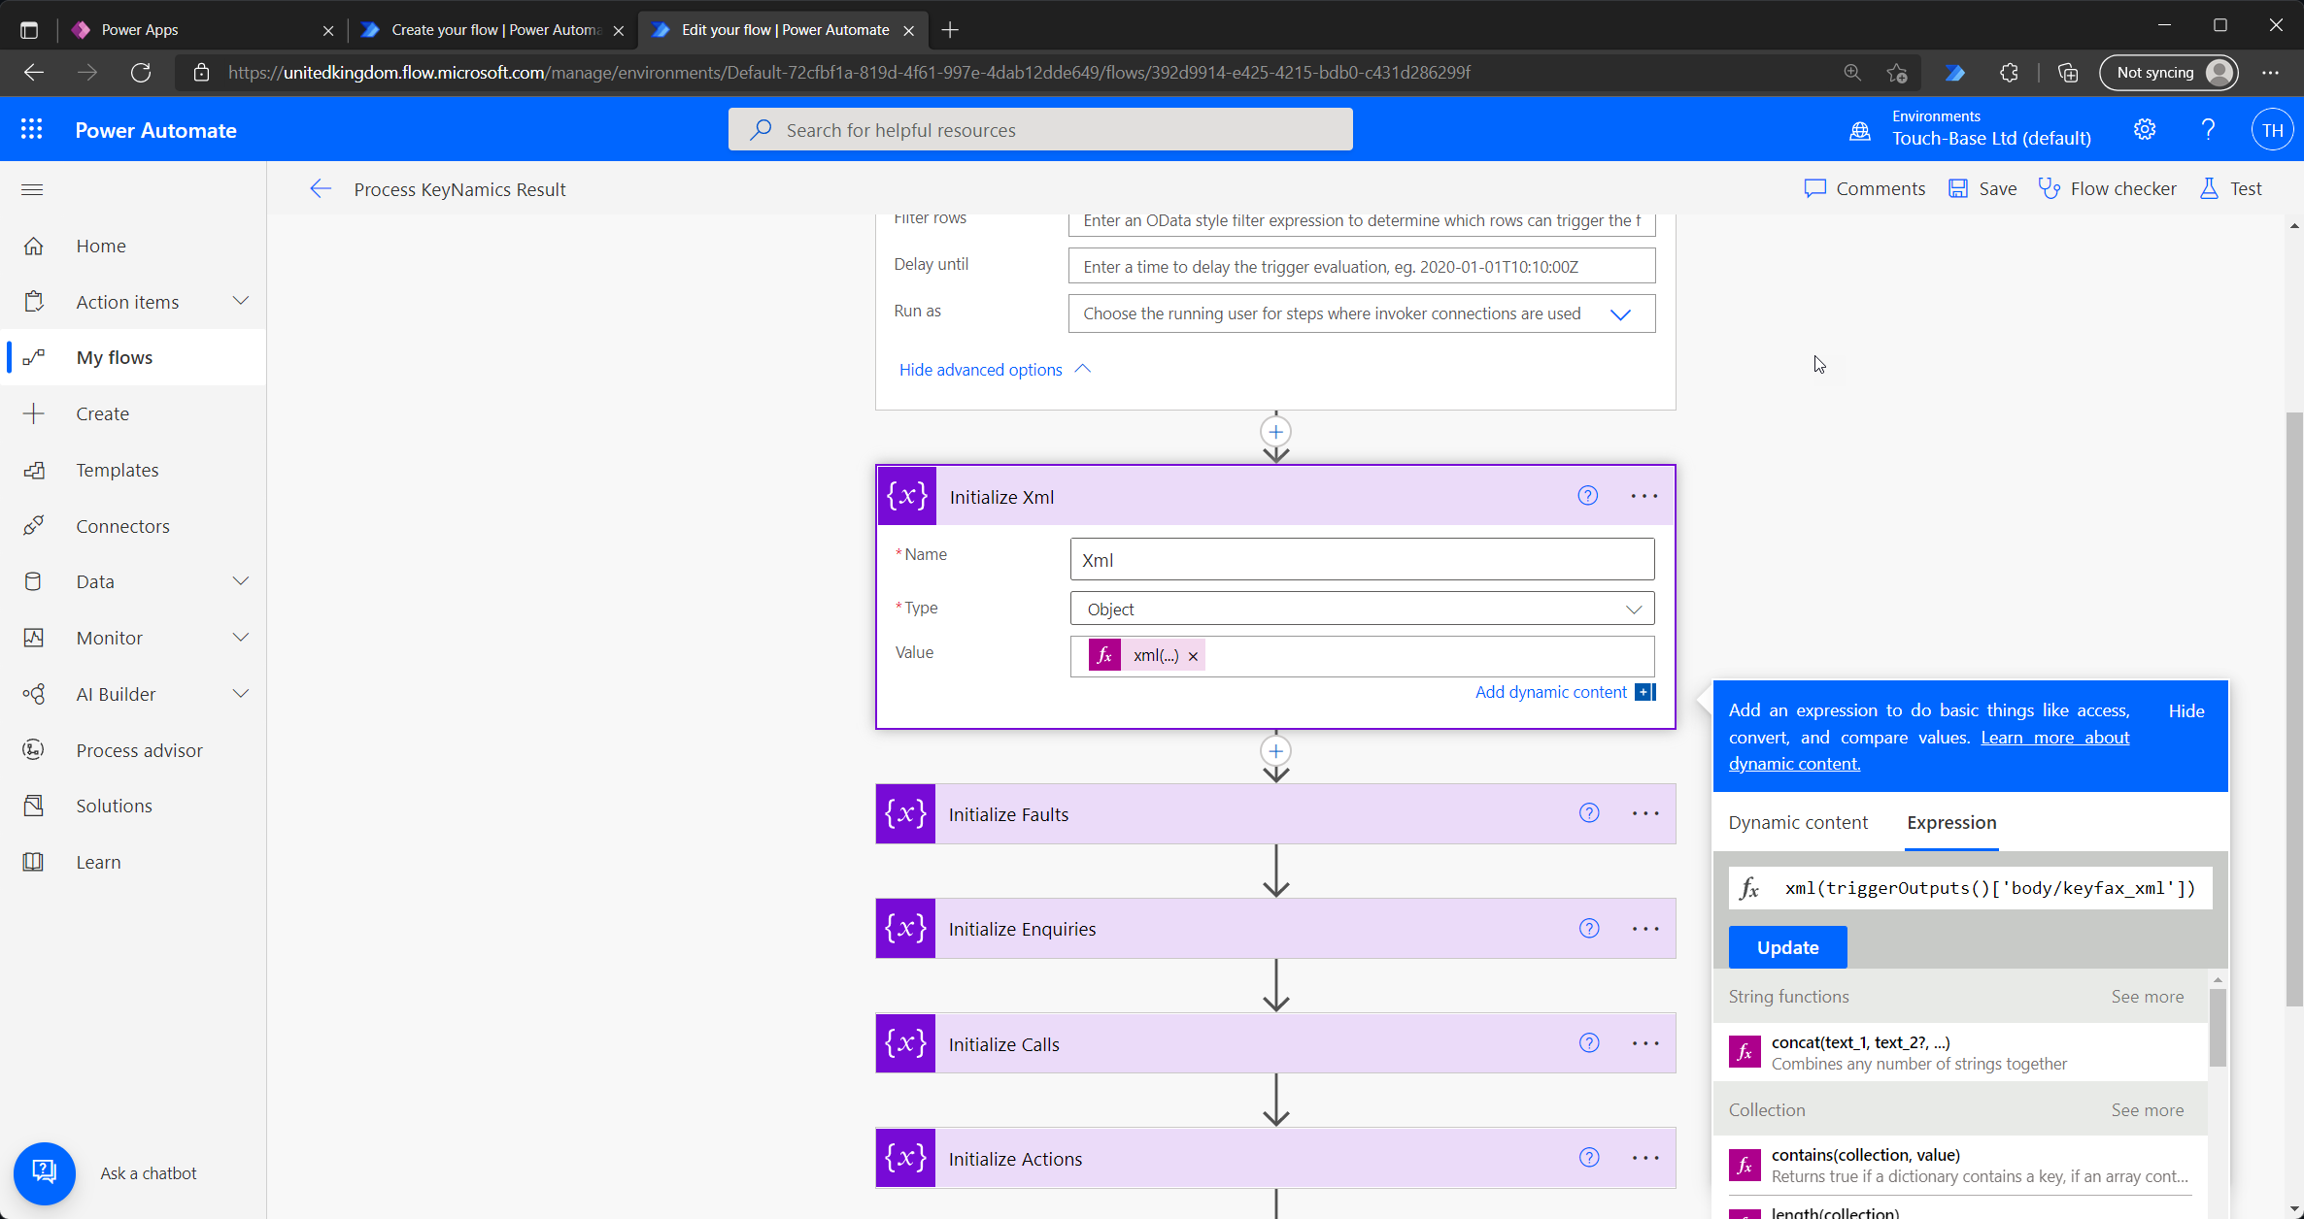Switch to the Dynamic content tab
Screen dimensions: 2304x1219
pyautogui.click(x=1797, y=822)
